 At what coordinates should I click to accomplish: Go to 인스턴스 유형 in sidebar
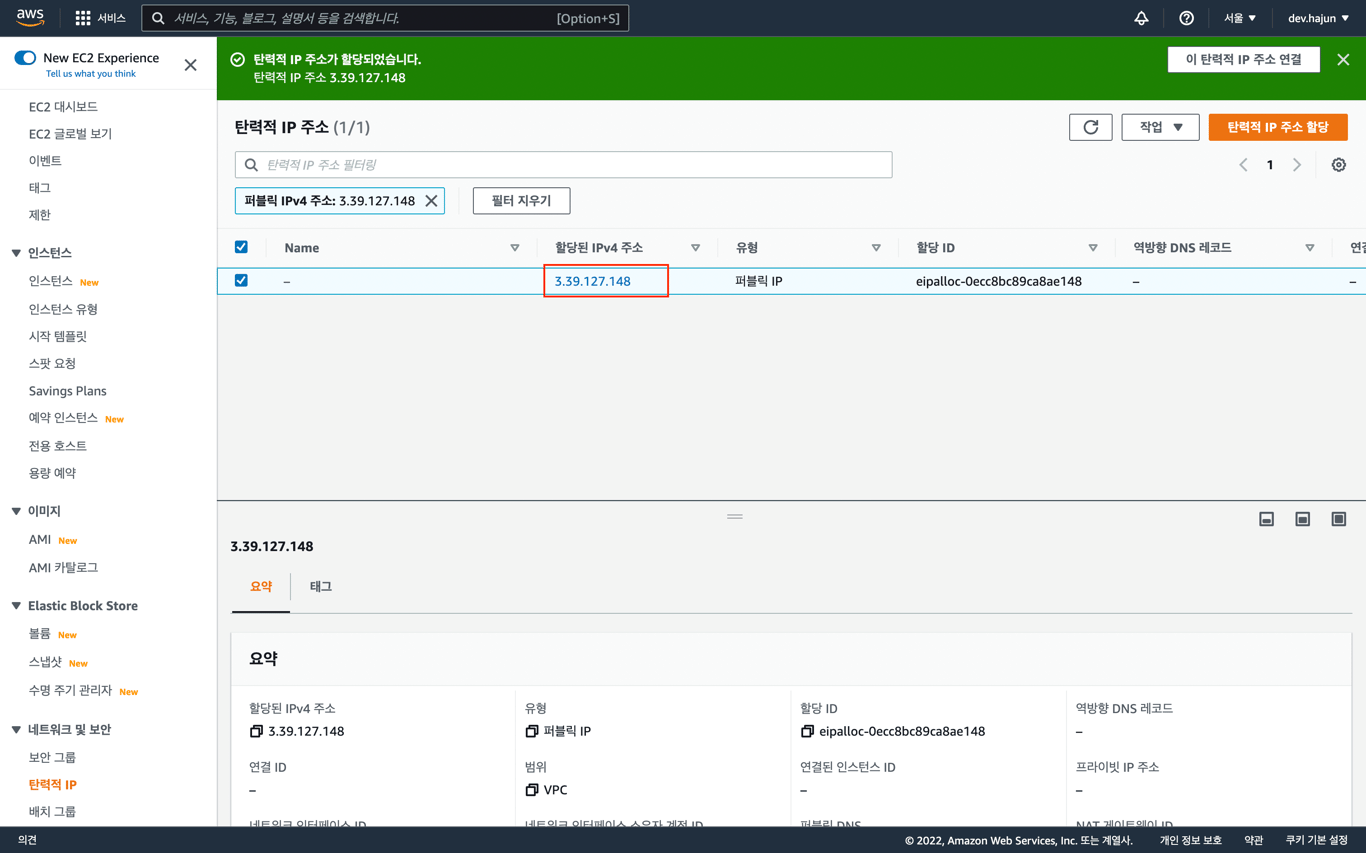pos(63,310)
